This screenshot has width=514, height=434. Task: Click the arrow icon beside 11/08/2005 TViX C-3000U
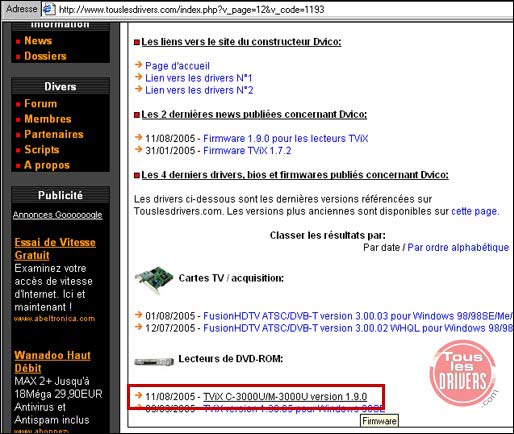coord(138,395)
